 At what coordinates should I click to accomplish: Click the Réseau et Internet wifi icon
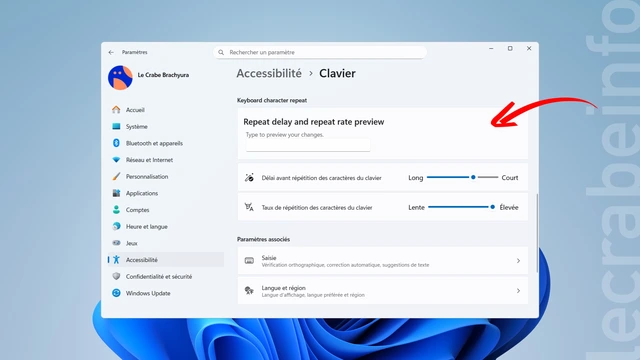pyautogui.click(x=116, y=160)
